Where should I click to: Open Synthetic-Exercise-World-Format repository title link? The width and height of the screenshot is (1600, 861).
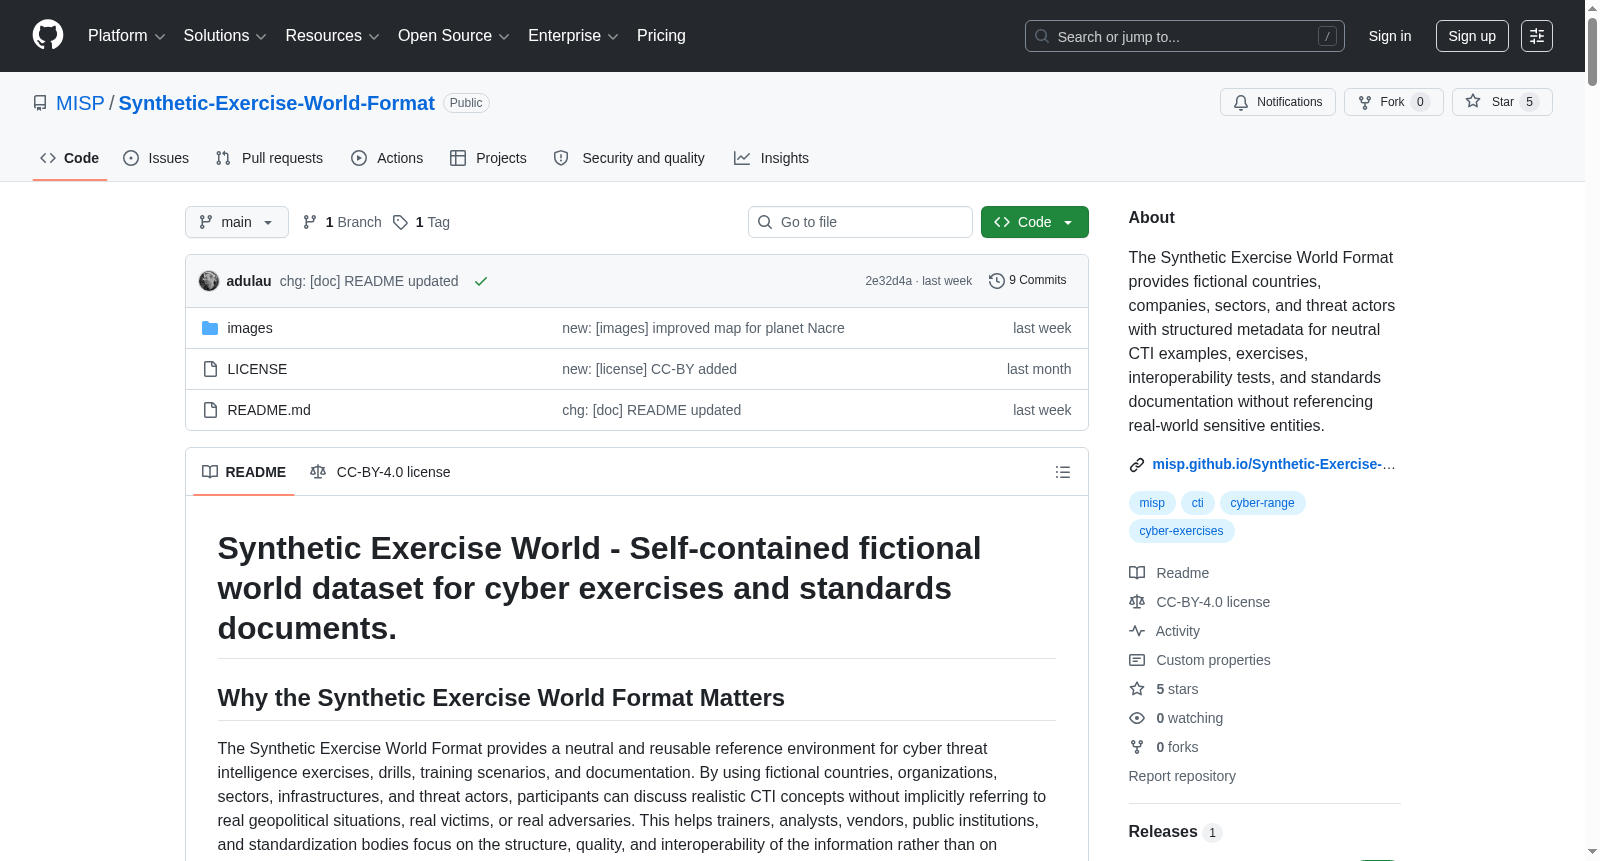(277, 103)
